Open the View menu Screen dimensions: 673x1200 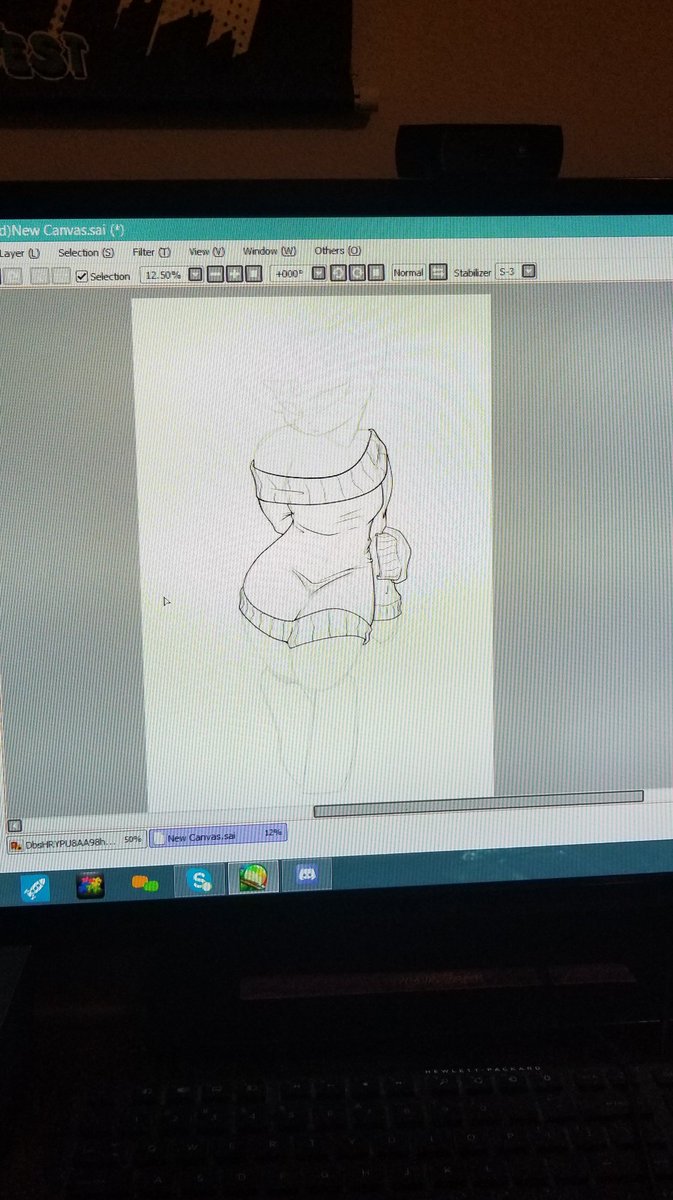point(207,252)
